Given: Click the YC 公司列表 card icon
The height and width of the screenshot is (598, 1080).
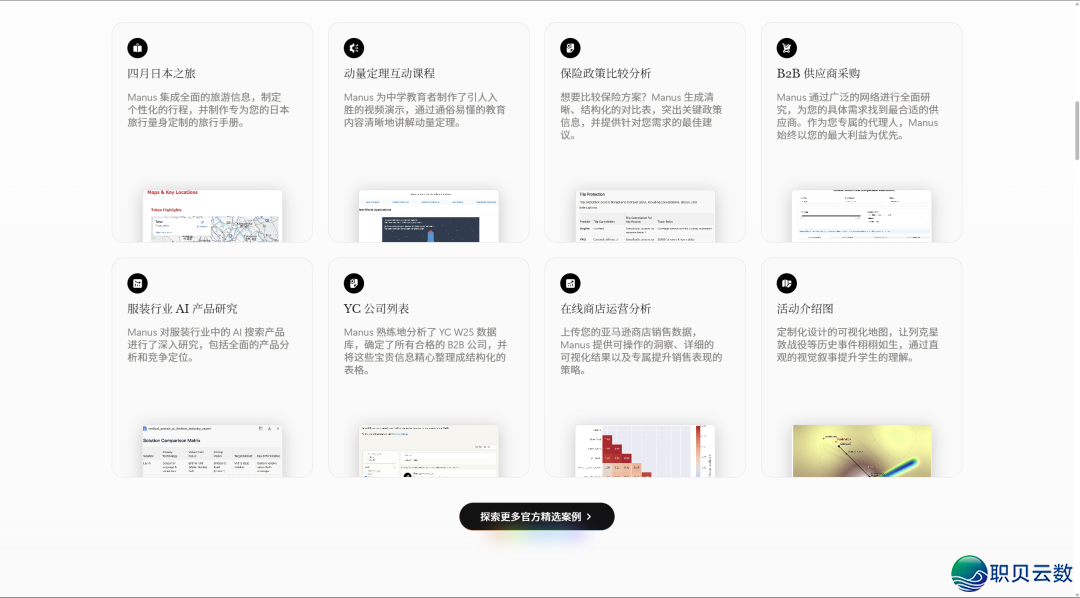Looking at the screenshot, I should pyautogui.click(x=354, y=283).
